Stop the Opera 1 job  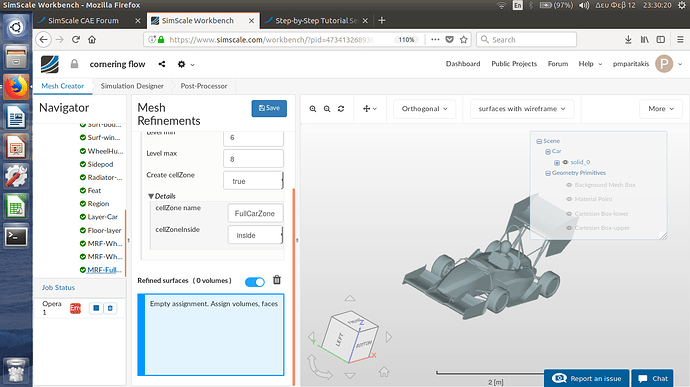click(x=96, y=308)
